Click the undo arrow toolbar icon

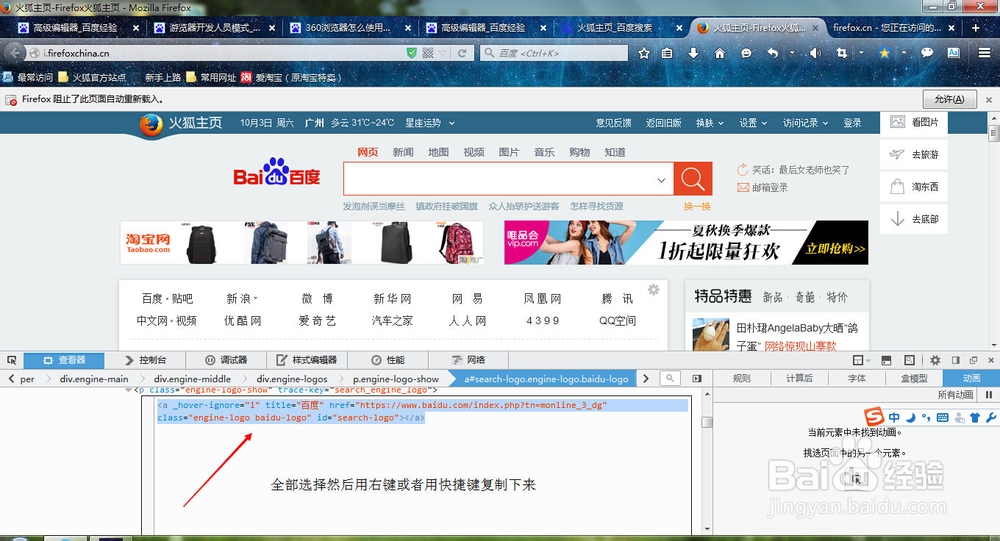(772, 54)
